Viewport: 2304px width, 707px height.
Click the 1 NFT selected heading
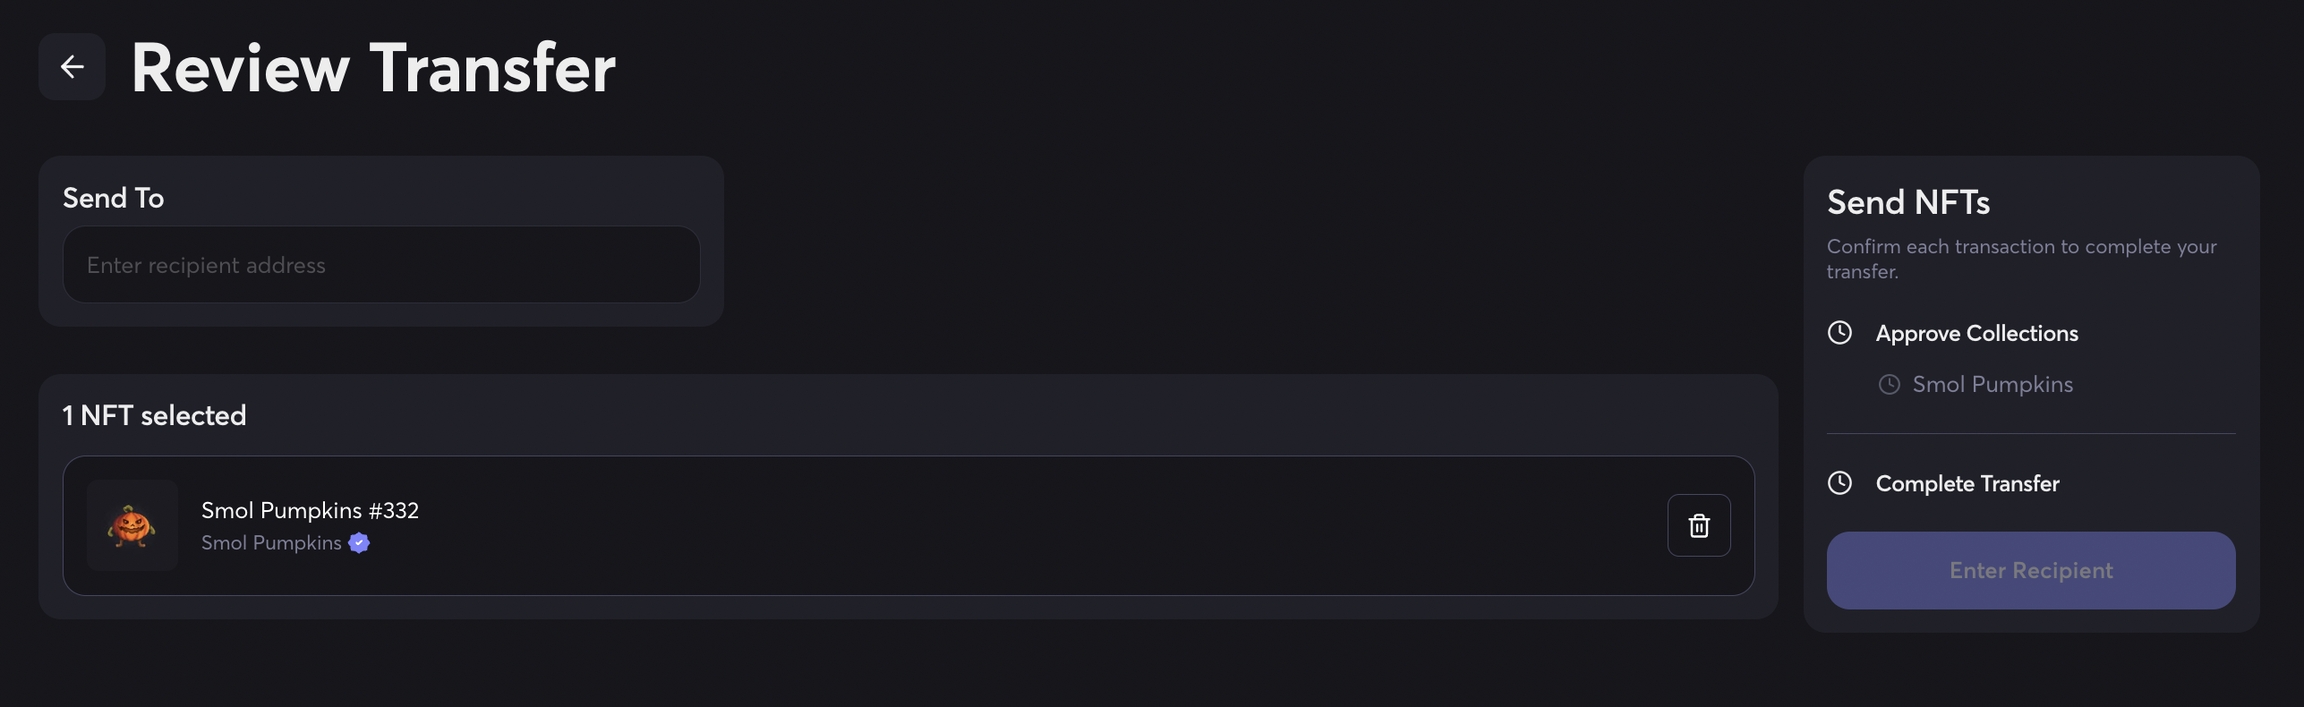coord(154,415)
